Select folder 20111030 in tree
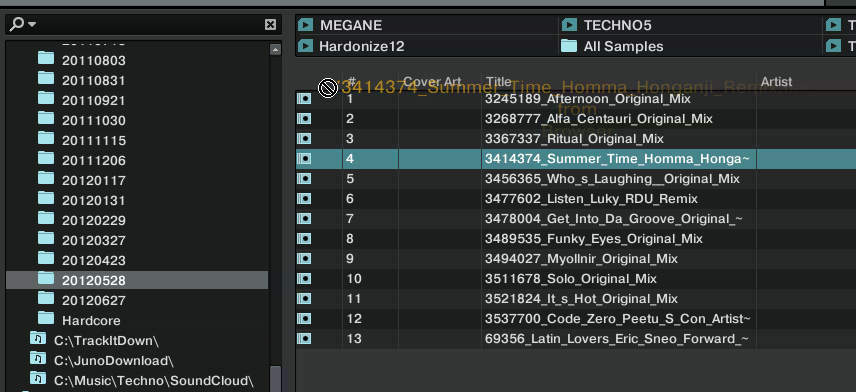 tap(93, 120)
